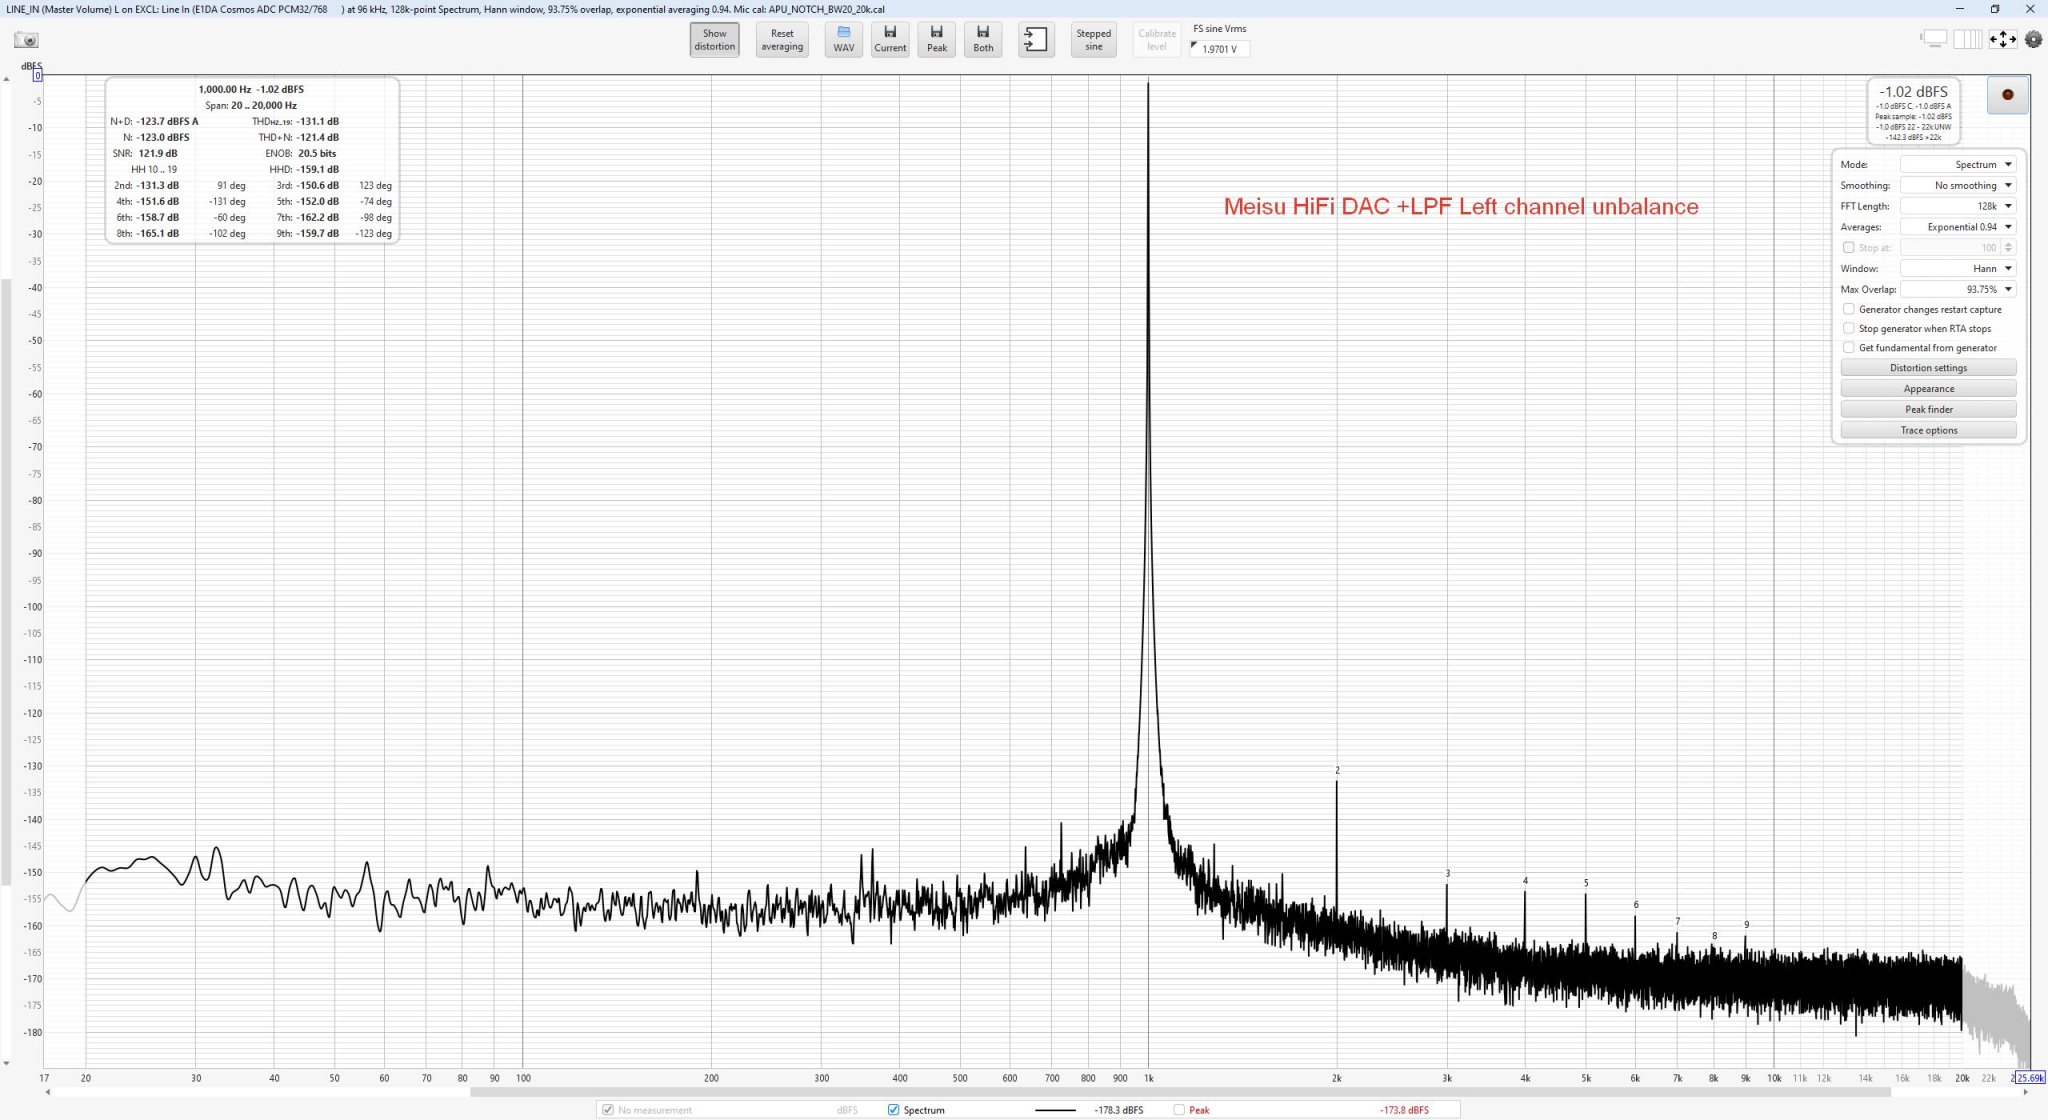Viewport: 2048px width, 1120px height.
Task: Click the export data arrow icon
Action: click(x=1036, y=40)
